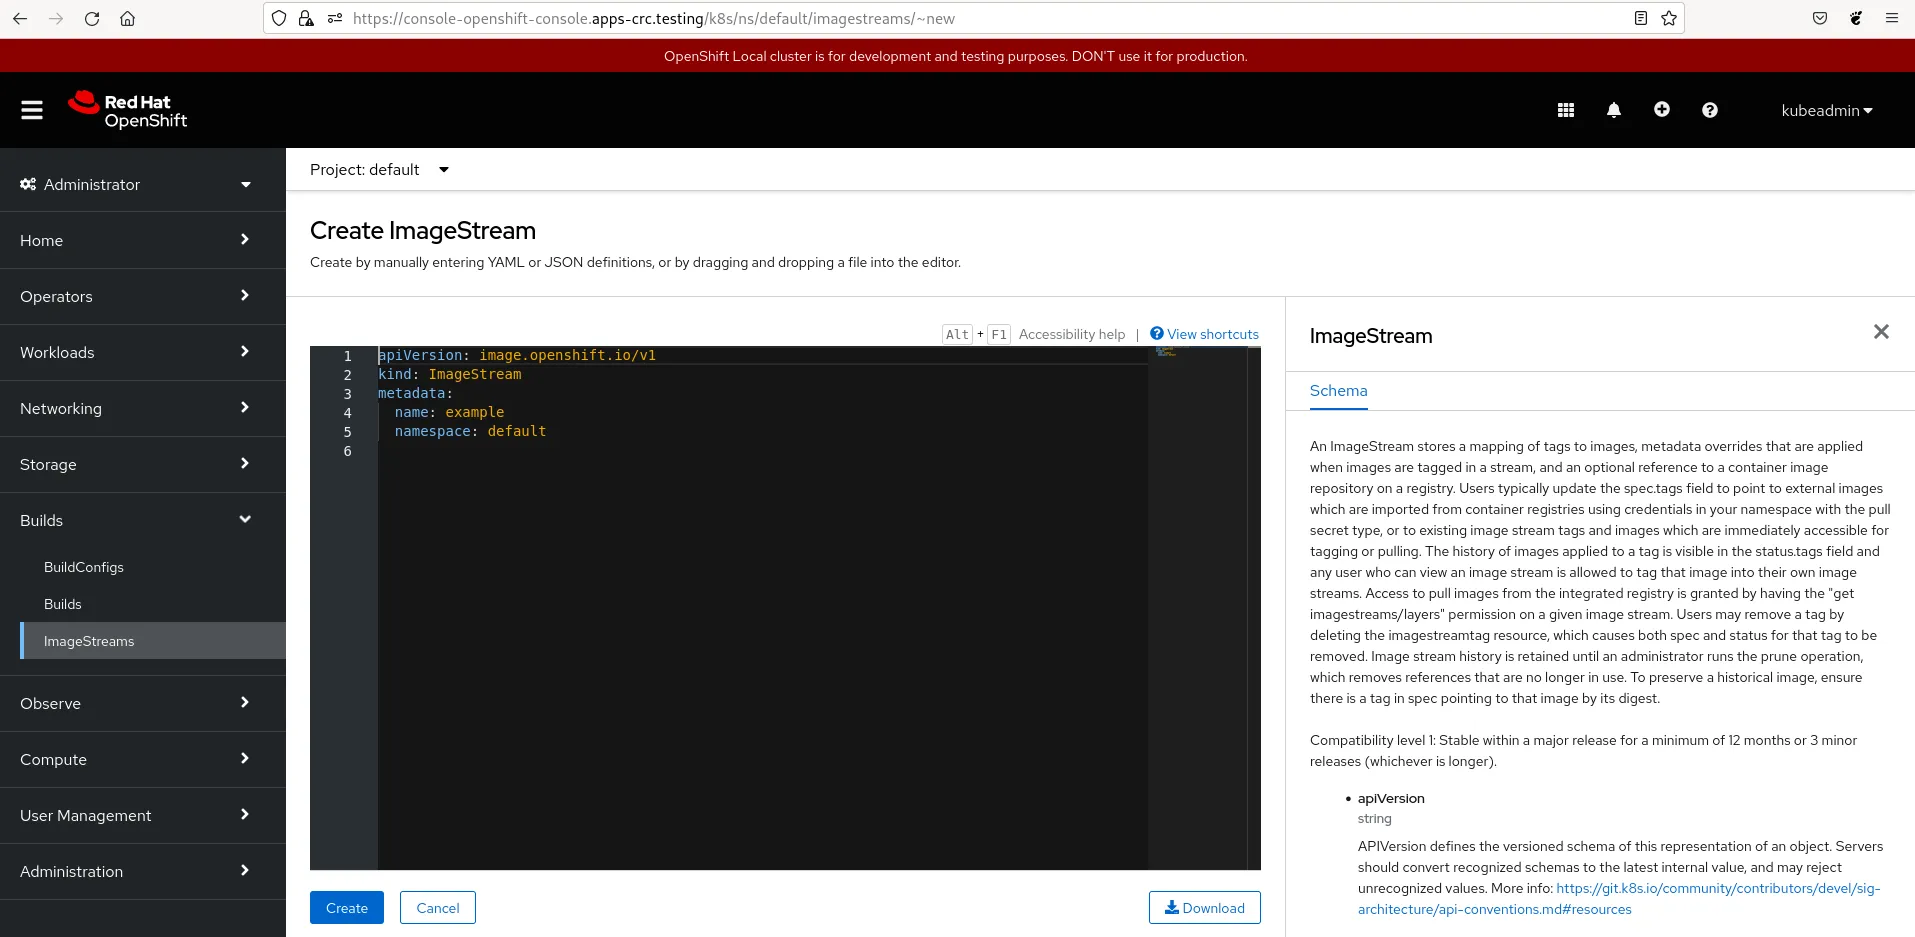Click the Red Hat OpenShift logo
Screen dimensions: 1915x937
[x=128, y=110]
